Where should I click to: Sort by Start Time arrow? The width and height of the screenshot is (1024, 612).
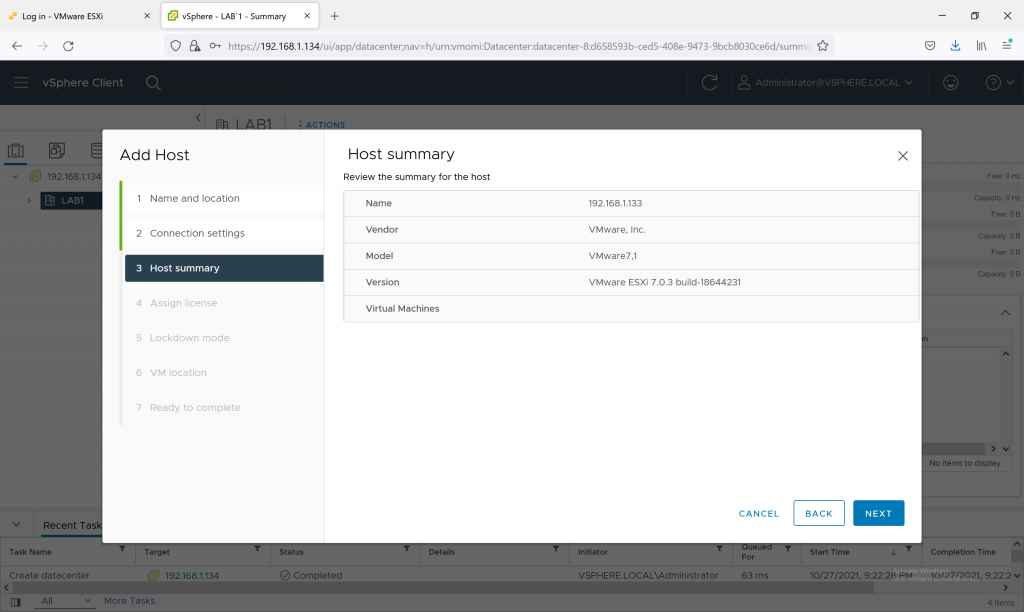pyautogui.click(x=893, y=552)
